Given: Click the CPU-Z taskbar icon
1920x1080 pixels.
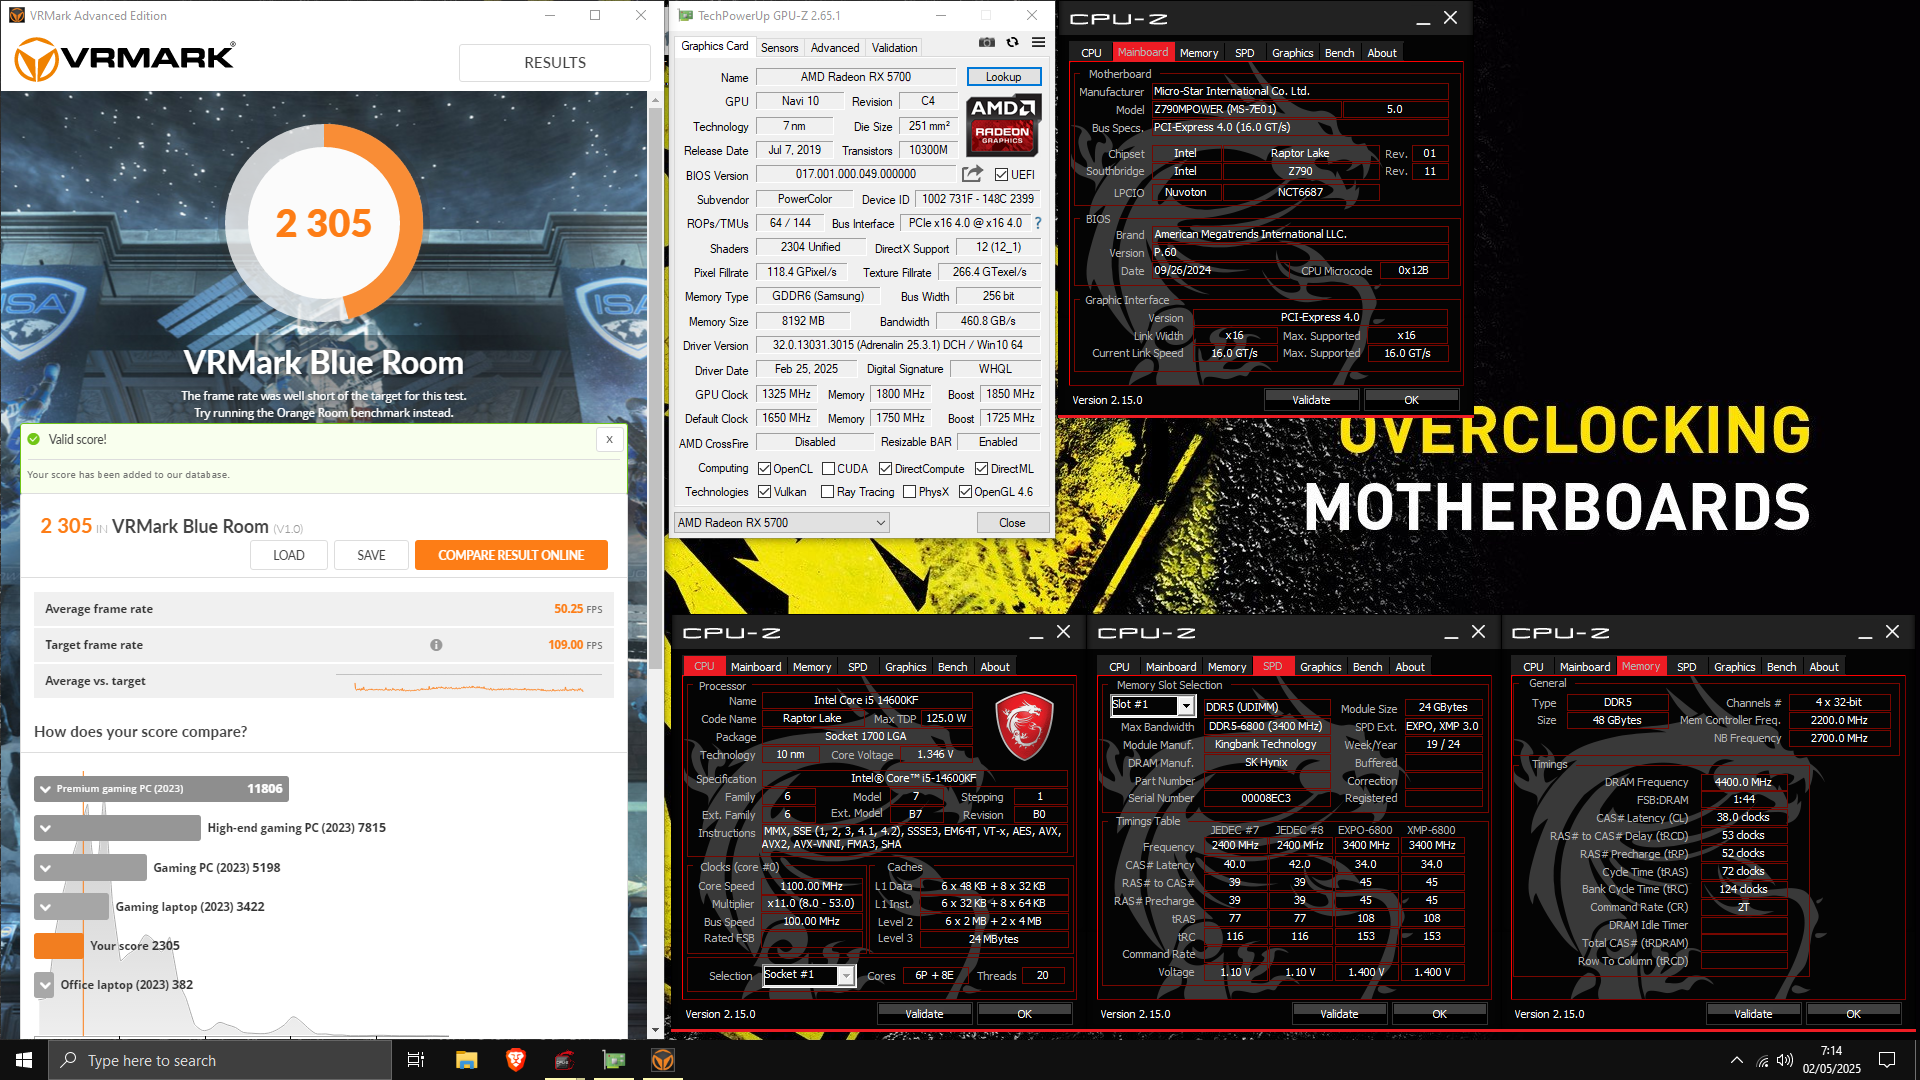Looking at the screenshot, I should tap(565, 1060).
